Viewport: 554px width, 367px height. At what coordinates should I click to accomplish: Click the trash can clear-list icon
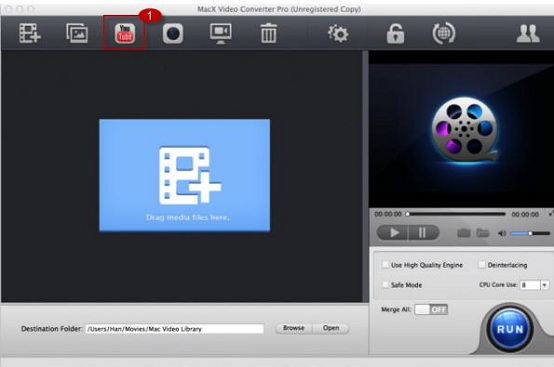click(269, 33)
